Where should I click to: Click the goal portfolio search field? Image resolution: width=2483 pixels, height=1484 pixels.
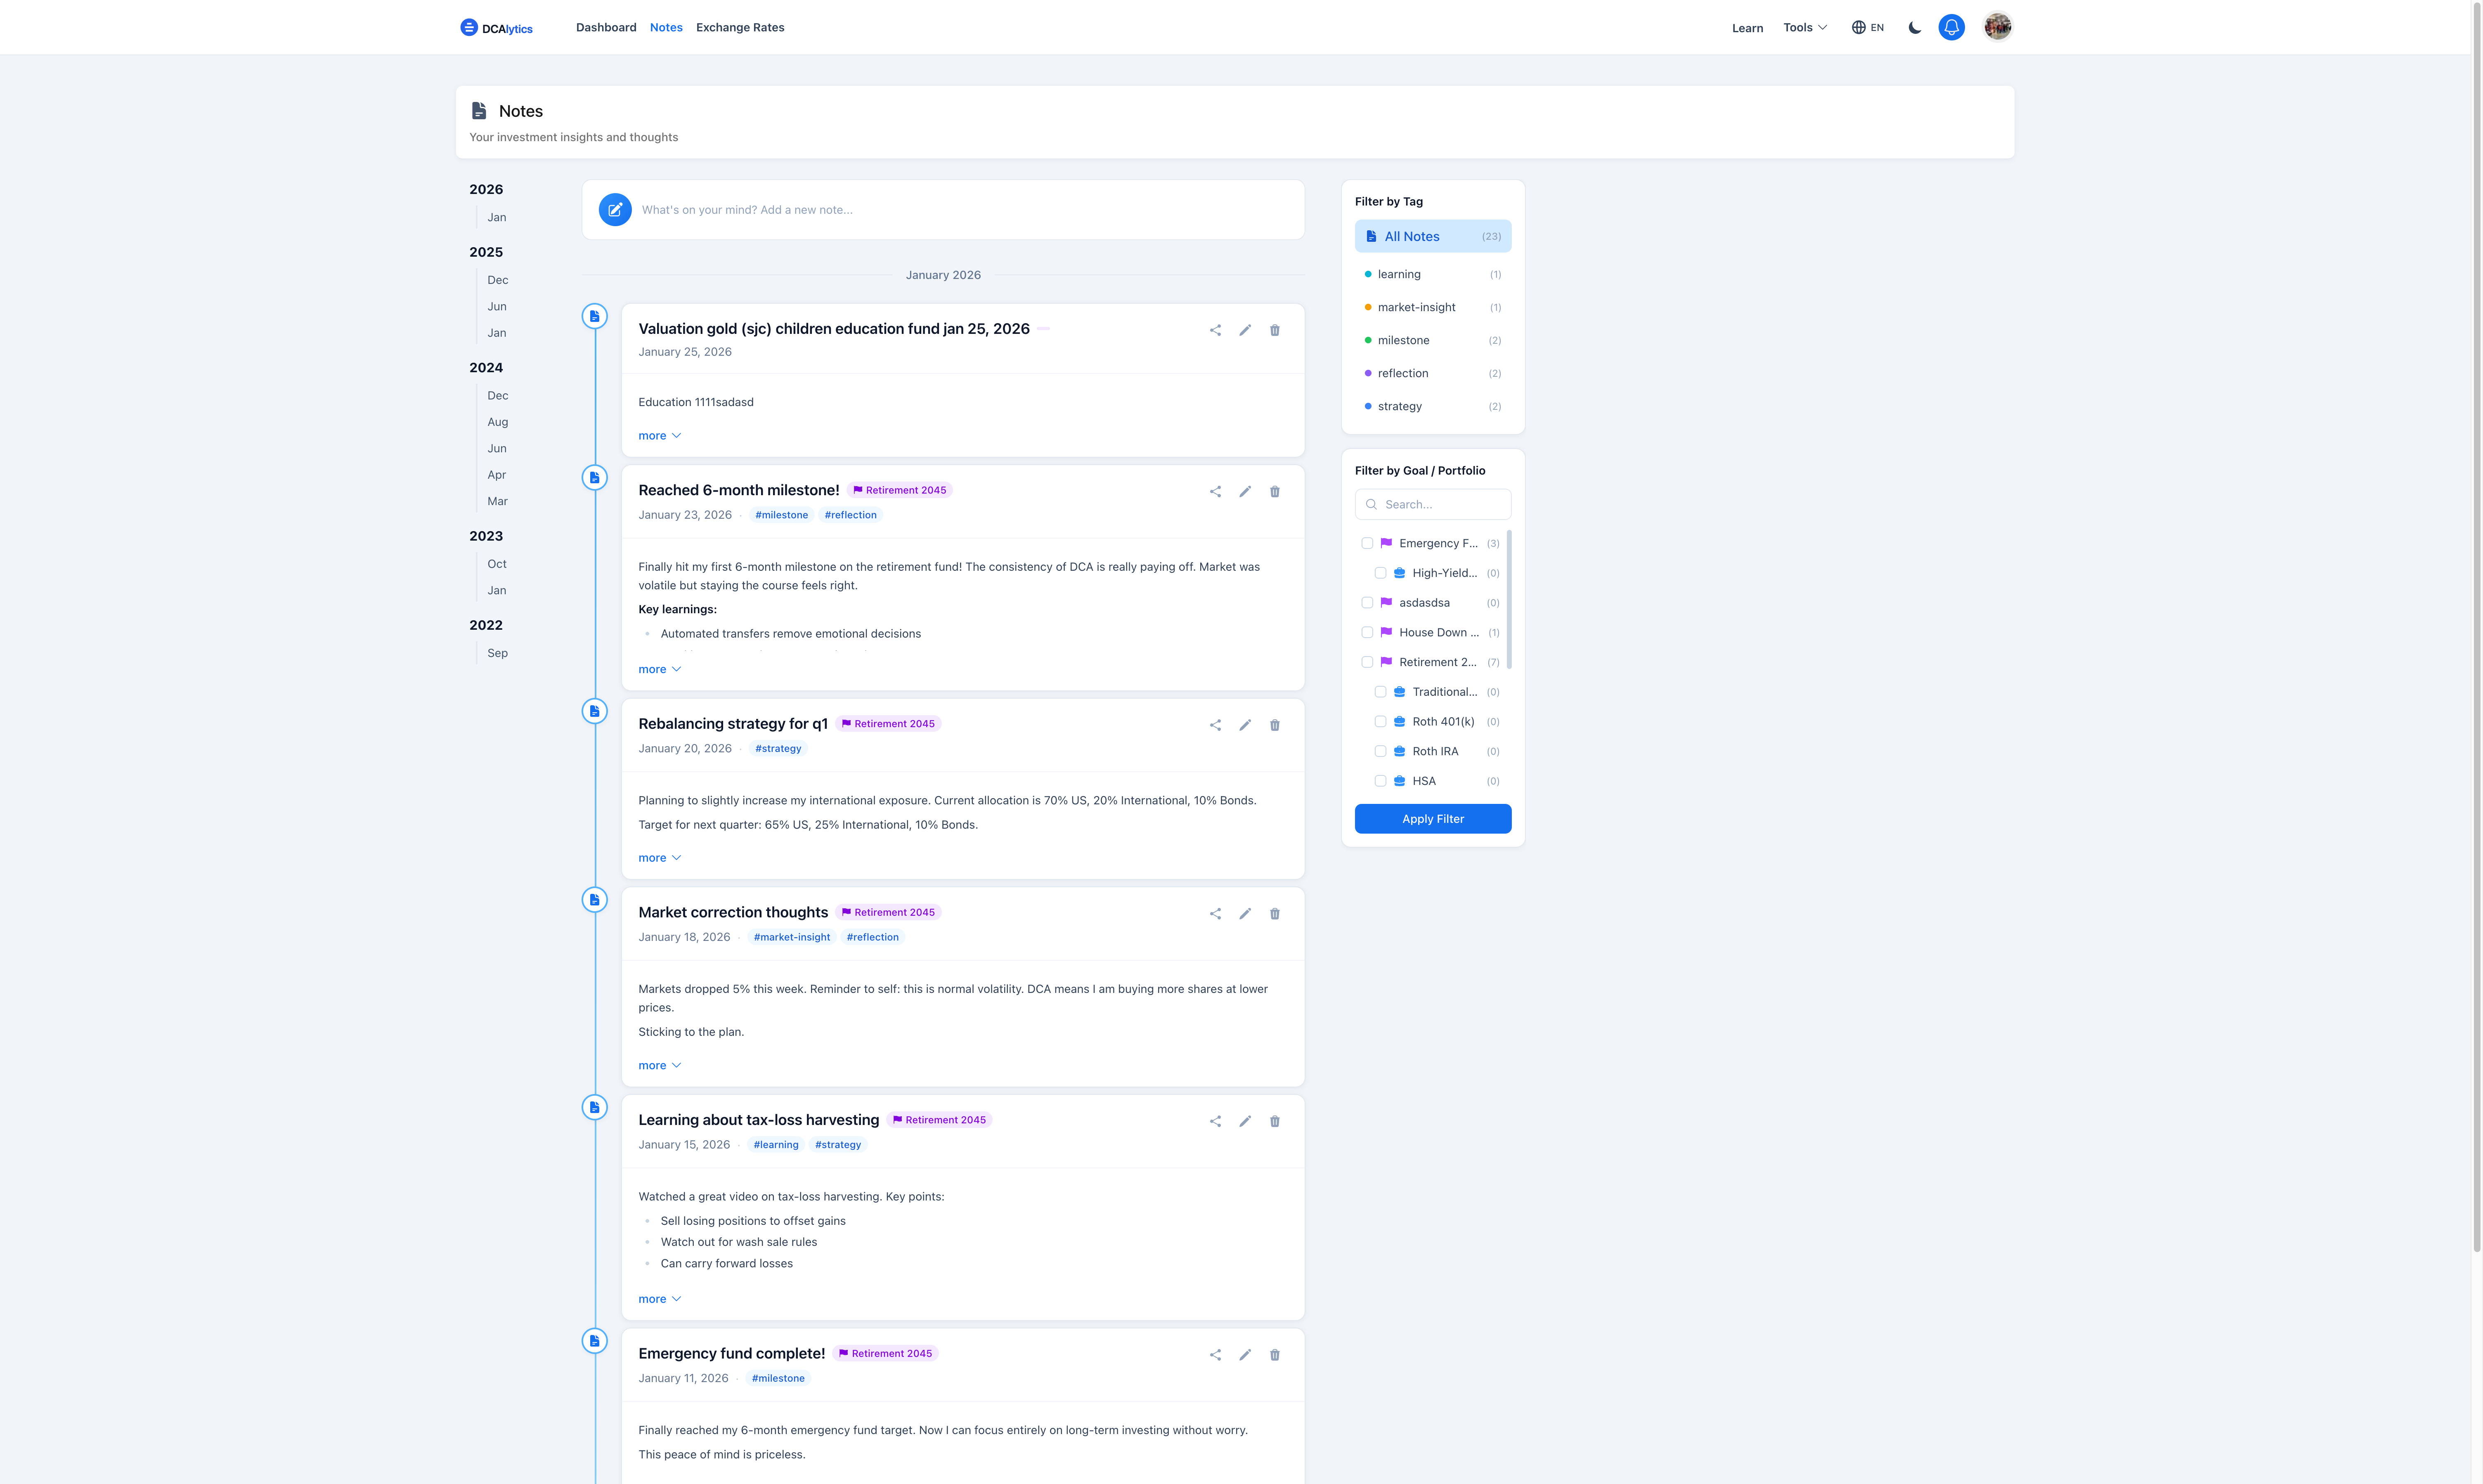(x=1432, y=504)
